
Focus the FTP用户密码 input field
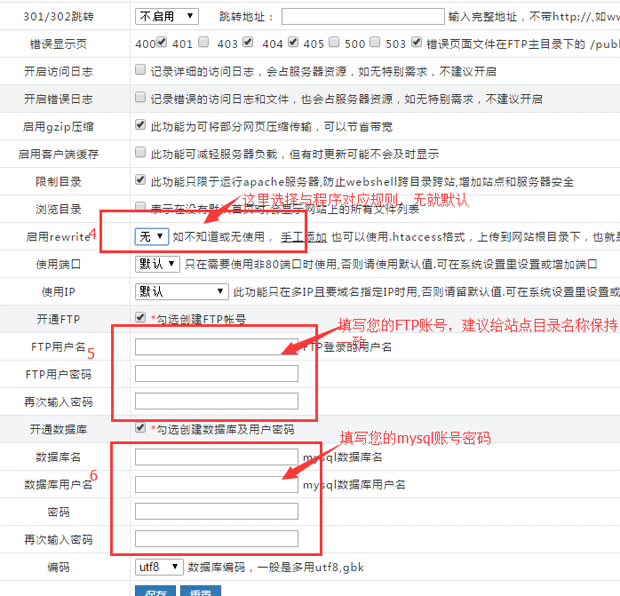click(216, 374)
